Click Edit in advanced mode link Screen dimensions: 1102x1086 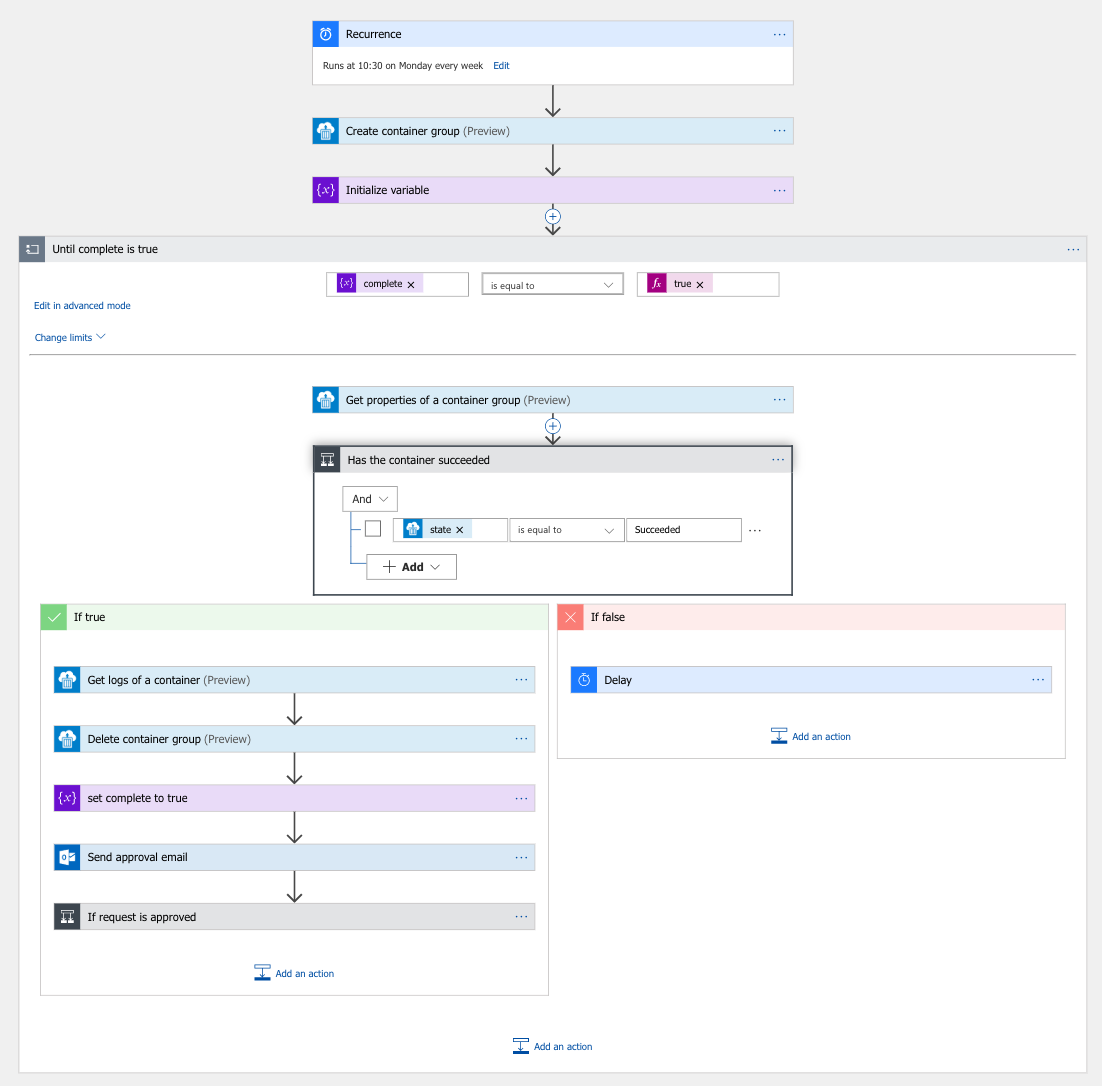[x=82, y=306]
